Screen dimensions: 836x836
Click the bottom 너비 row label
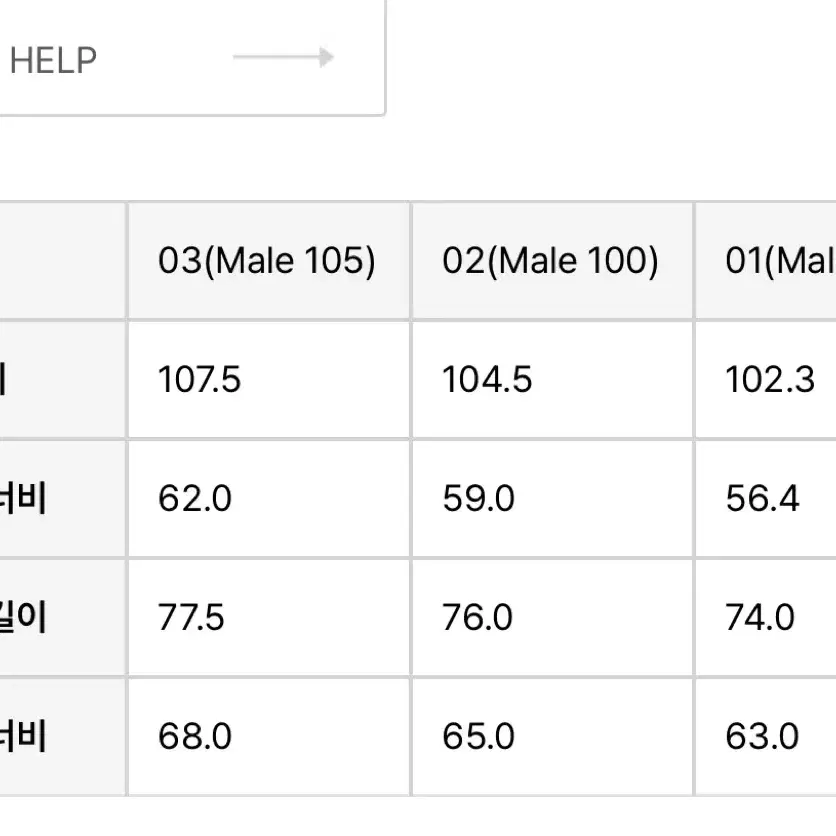(x=62, y=737)
